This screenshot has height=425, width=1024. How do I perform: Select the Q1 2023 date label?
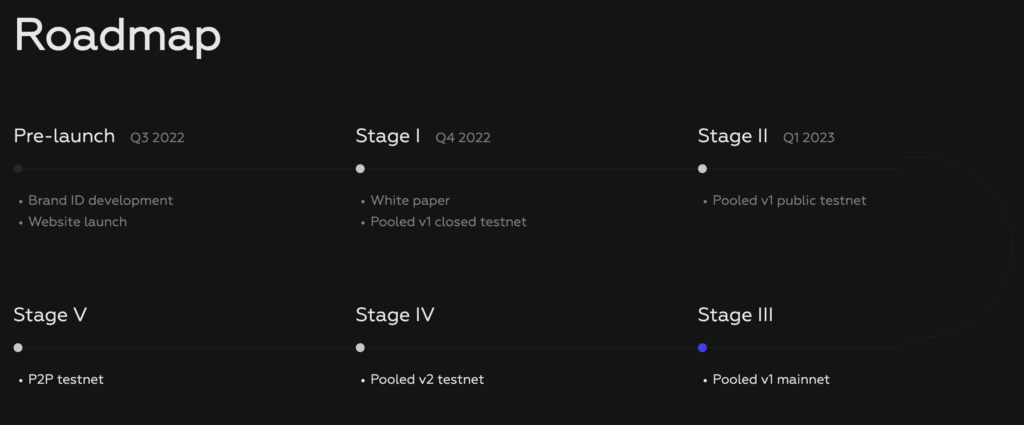(x=809, y=138)
